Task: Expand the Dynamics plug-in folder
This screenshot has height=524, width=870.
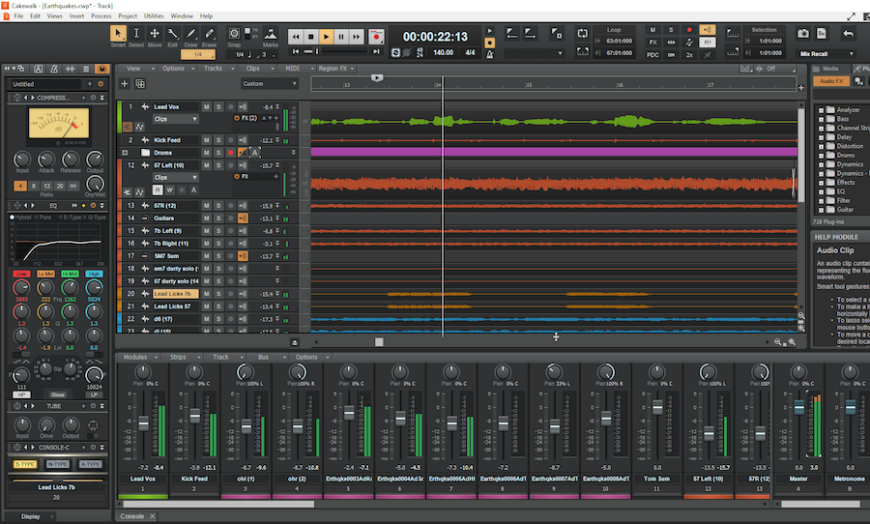Action: pyautogui.click(x=821, y=164)
